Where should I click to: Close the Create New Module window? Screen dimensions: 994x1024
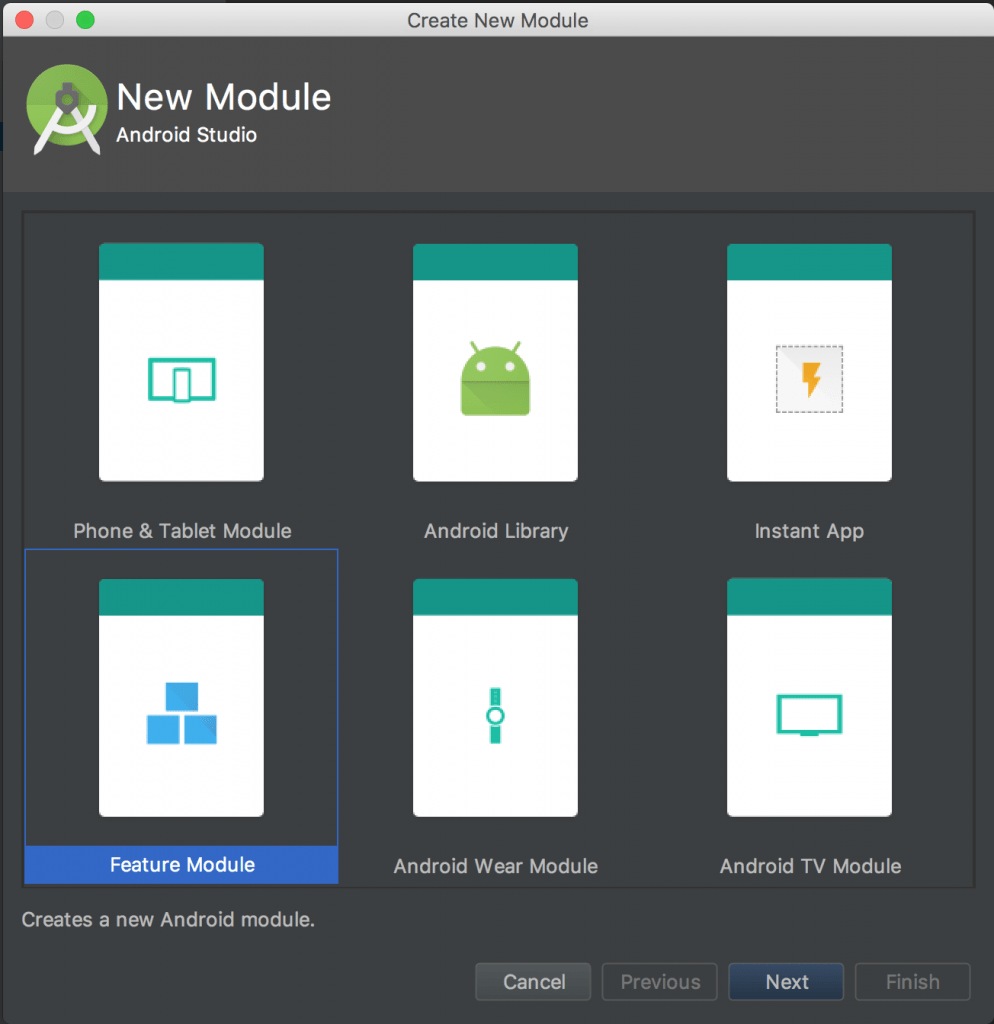point(24,20)
